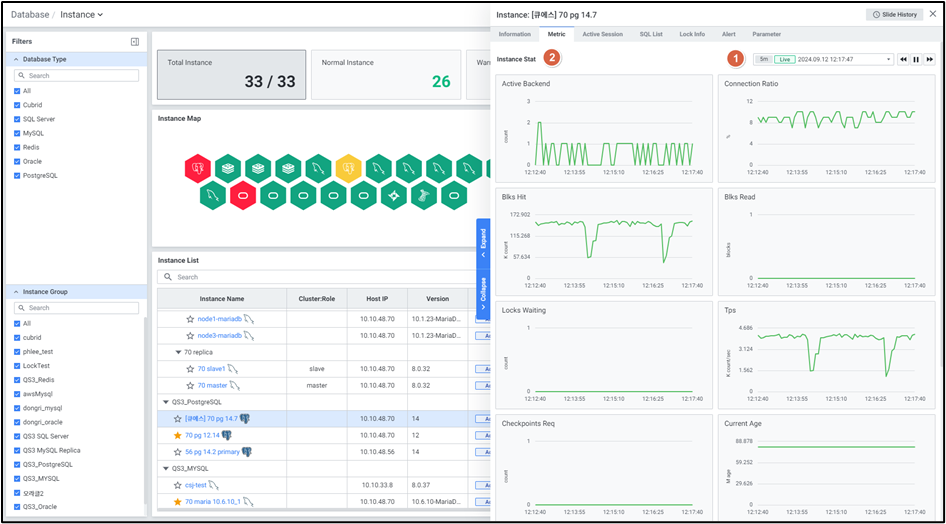Click the red PostgreSQL hexagon in Instance Map
The width and height of the screenshot is (946, 524).
(x=198, y=167)
